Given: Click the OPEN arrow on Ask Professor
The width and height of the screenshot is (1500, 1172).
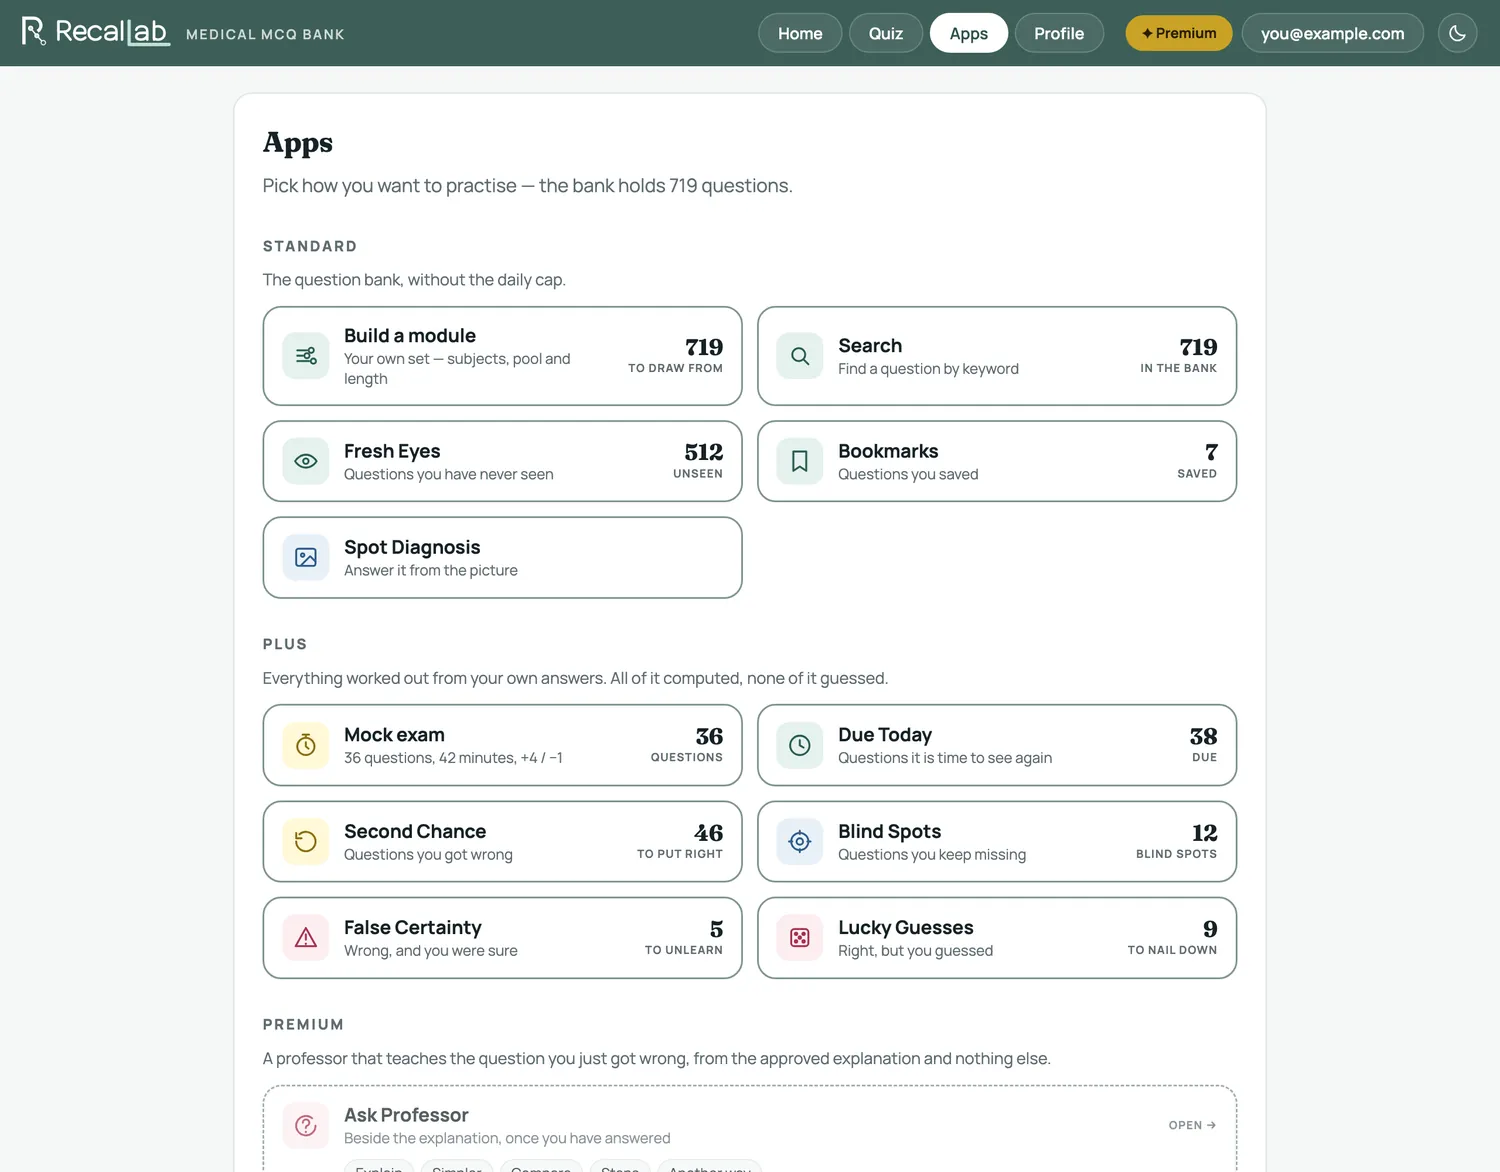Looking at the screenshot, I should tap(1192, 1125).
